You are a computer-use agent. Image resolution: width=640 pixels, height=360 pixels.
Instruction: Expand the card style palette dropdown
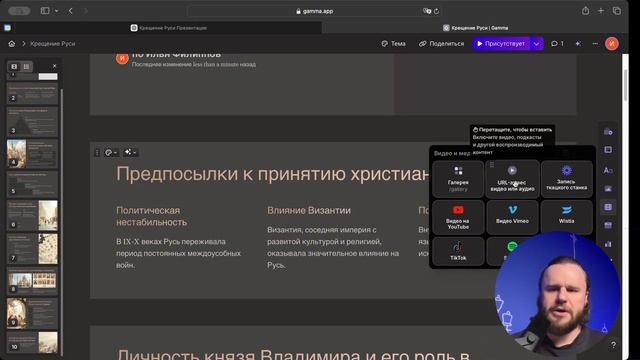pyautogui.click(x=111, y=153)
